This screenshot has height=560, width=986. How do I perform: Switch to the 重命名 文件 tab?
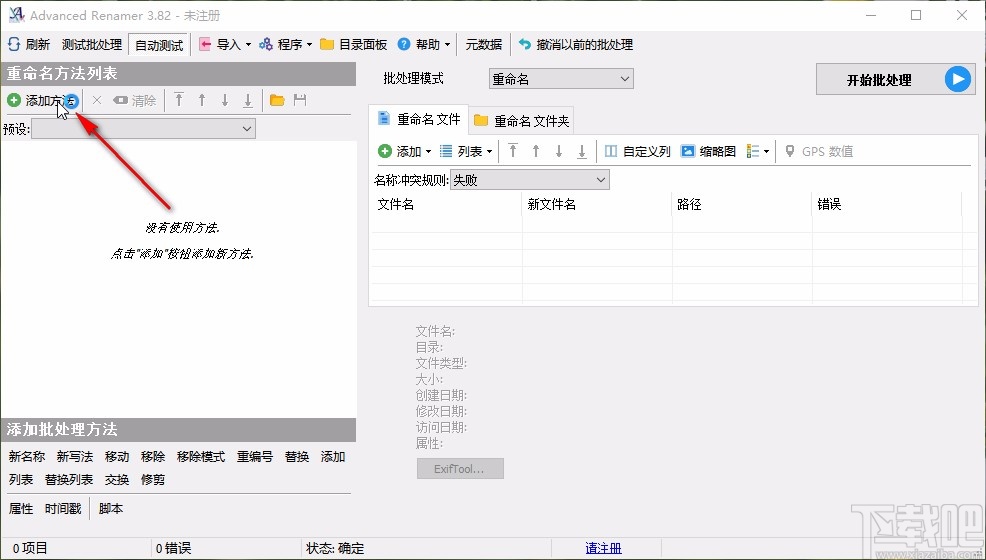[419, 119]
